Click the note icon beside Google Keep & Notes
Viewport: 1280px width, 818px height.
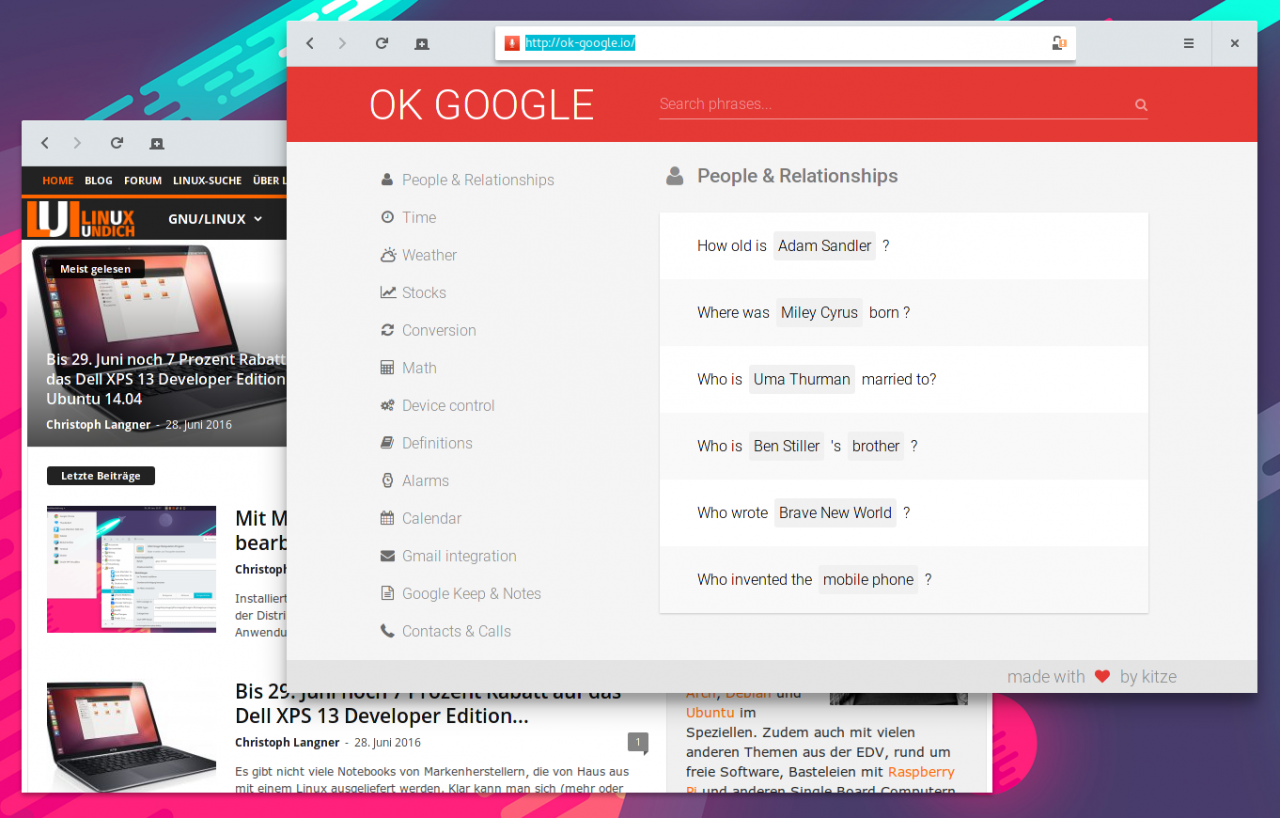tap(387, 593)
